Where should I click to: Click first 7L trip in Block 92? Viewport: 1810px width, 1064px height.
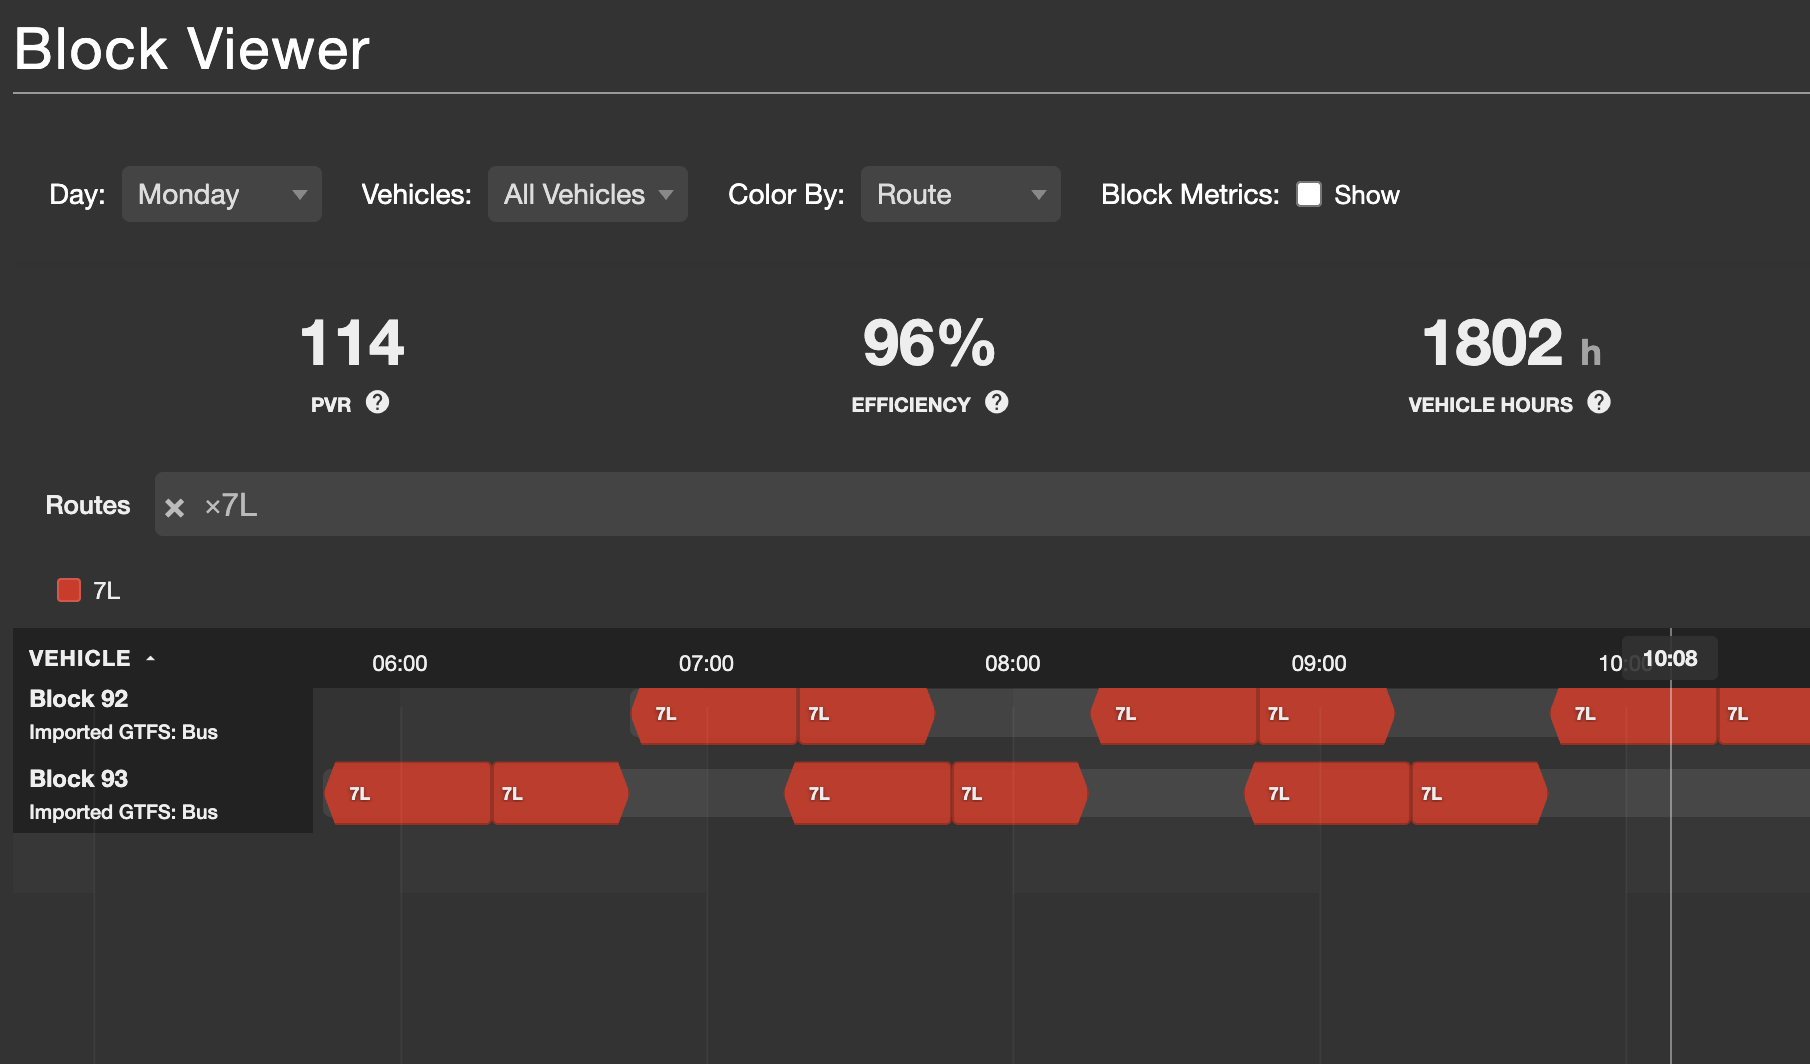(714, 715)
